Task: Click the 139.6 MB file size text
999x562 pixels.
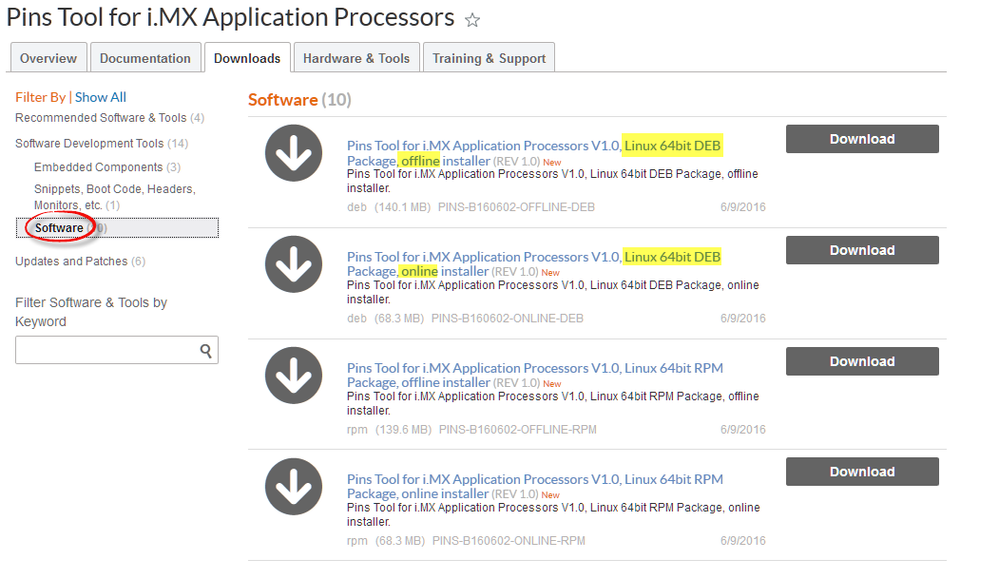Action: click(x=403, y=429)
